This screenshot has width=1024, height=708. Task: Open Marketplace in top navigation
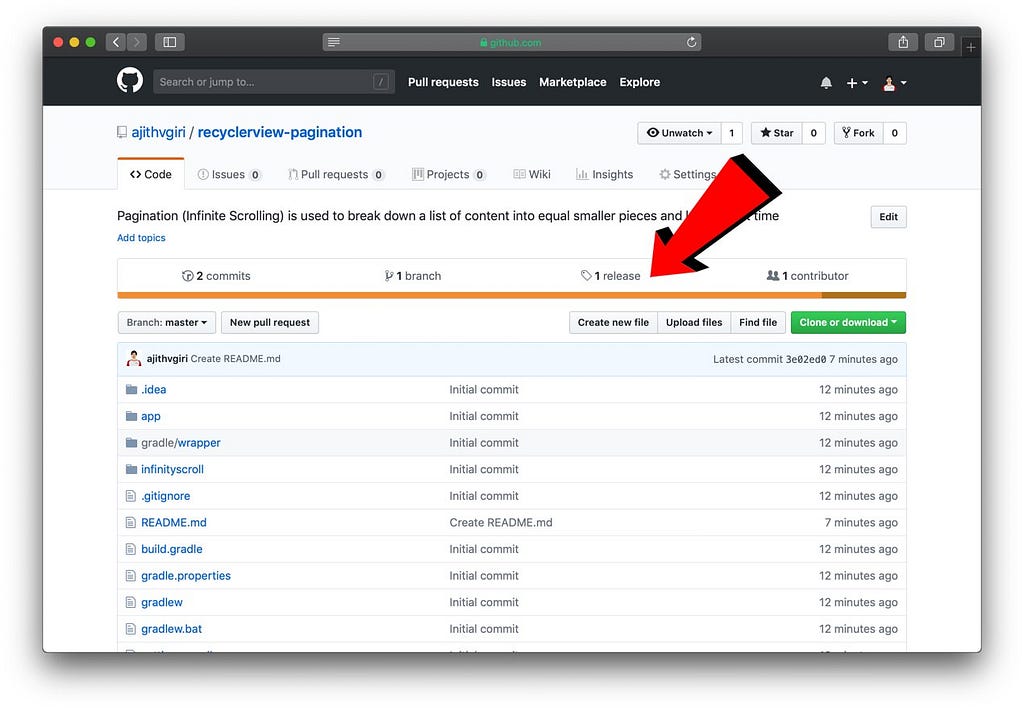[573, 82]
